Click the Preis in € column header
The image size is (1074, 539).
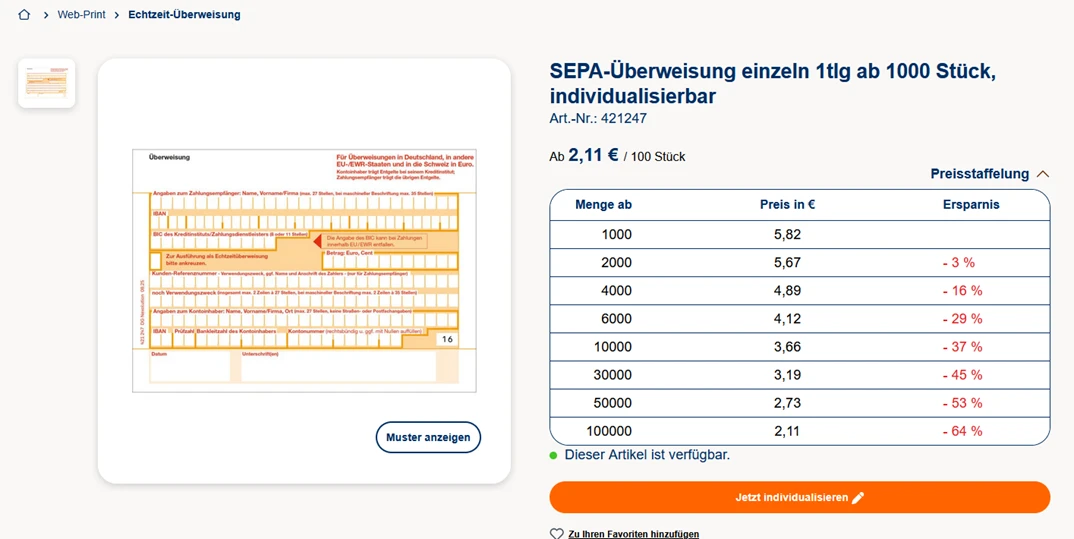pyautogui.click(x=787, y=205)
